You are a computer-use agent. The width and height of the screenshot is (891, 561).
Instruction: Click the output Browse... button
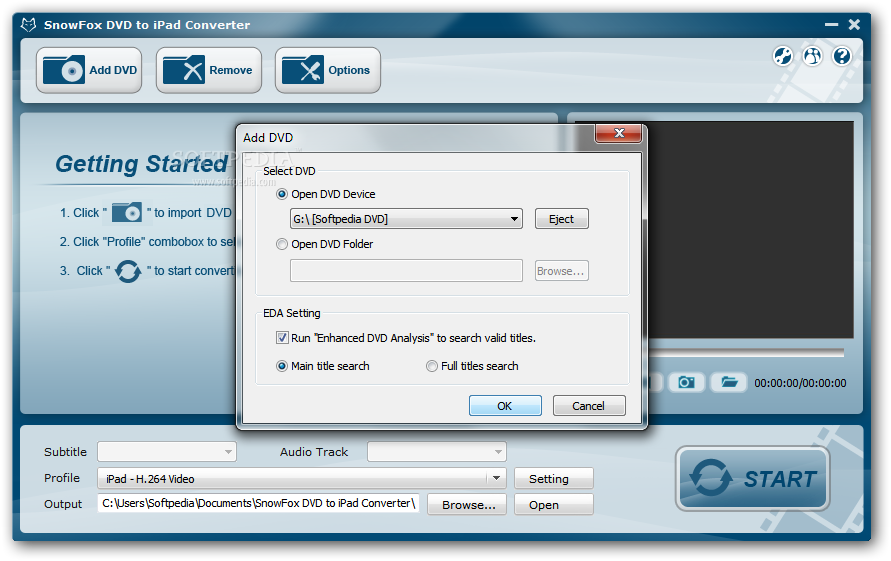(x=467, y=505)
